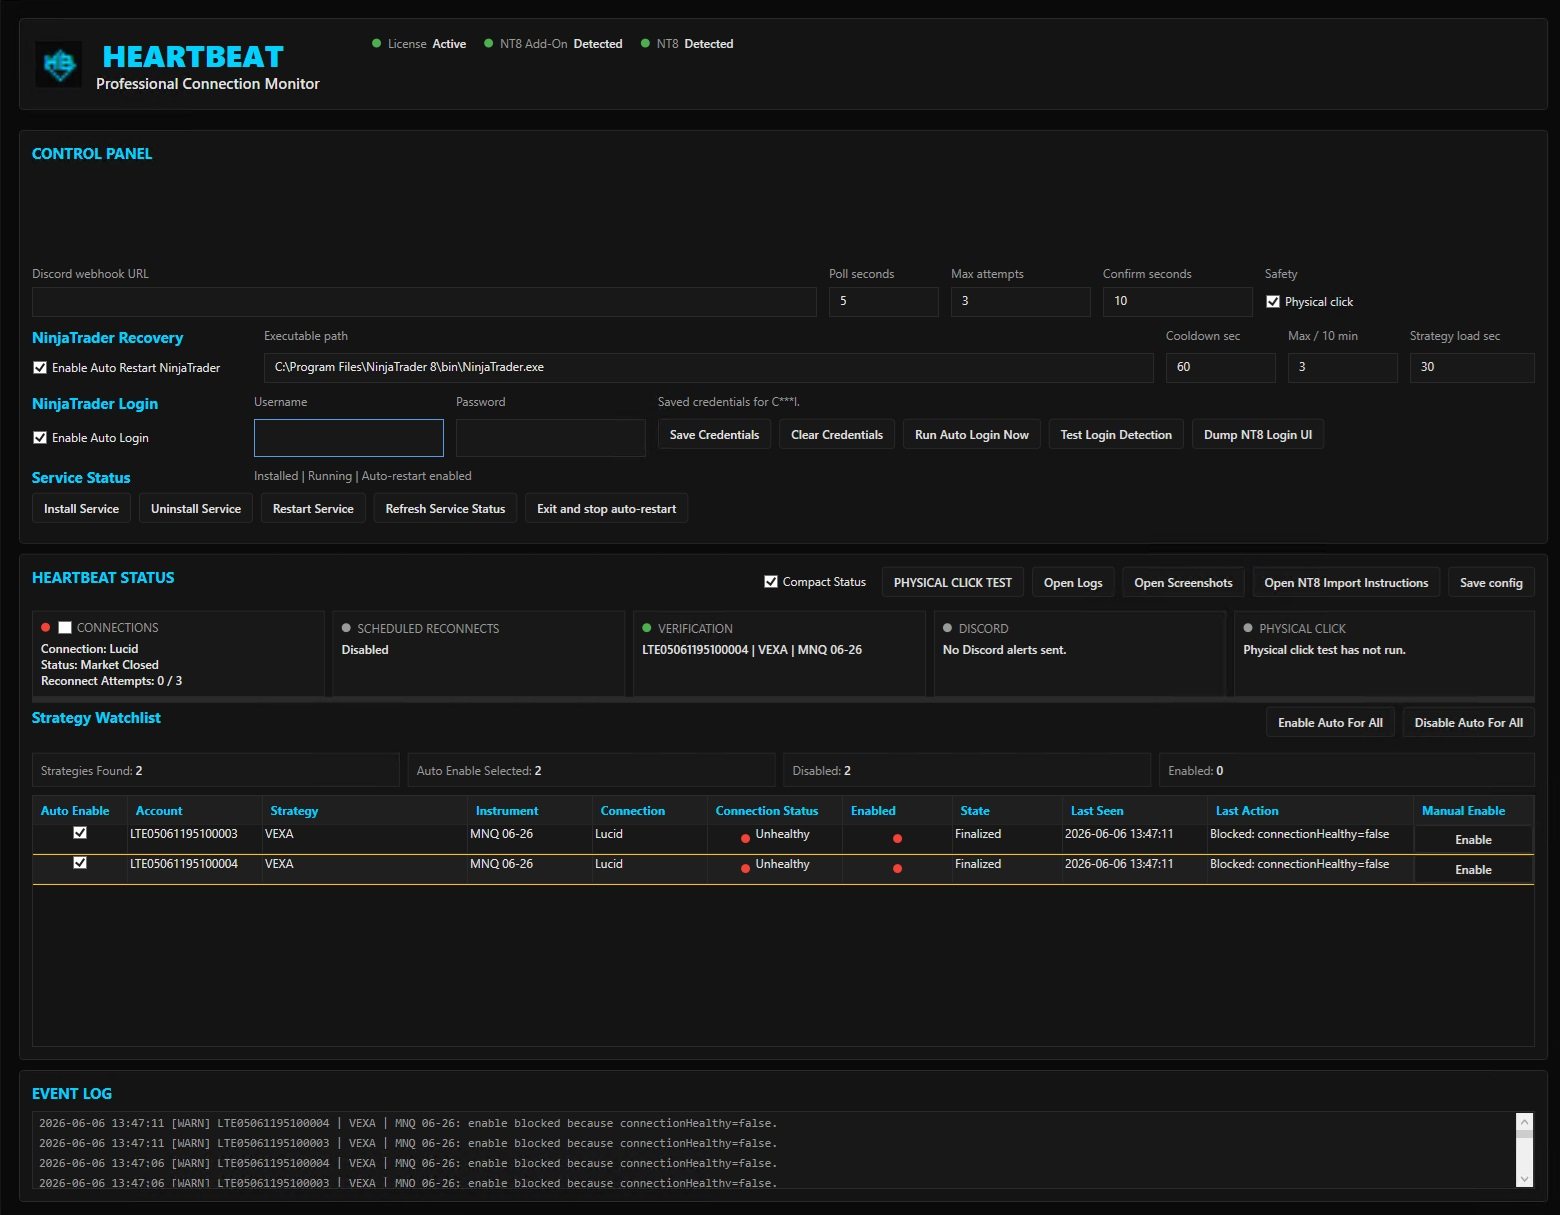Open Screenshots button
1560x1215 pixels.
[1183, 583]
